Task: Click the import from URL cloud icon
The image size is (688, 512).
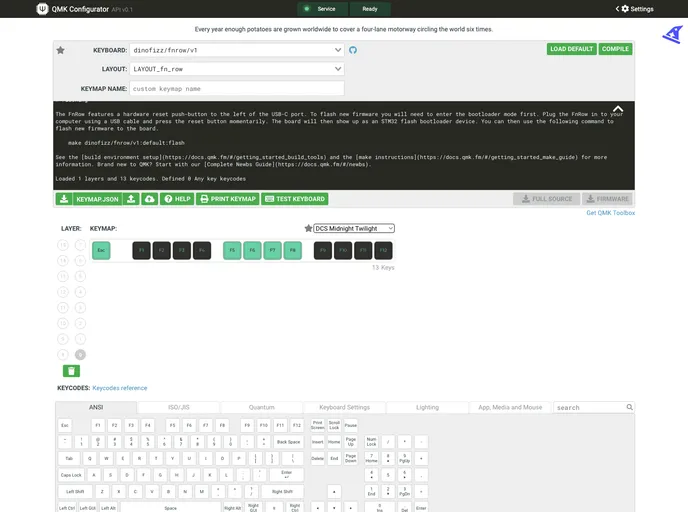Action: pyautogui.click(x=150, y=199)
